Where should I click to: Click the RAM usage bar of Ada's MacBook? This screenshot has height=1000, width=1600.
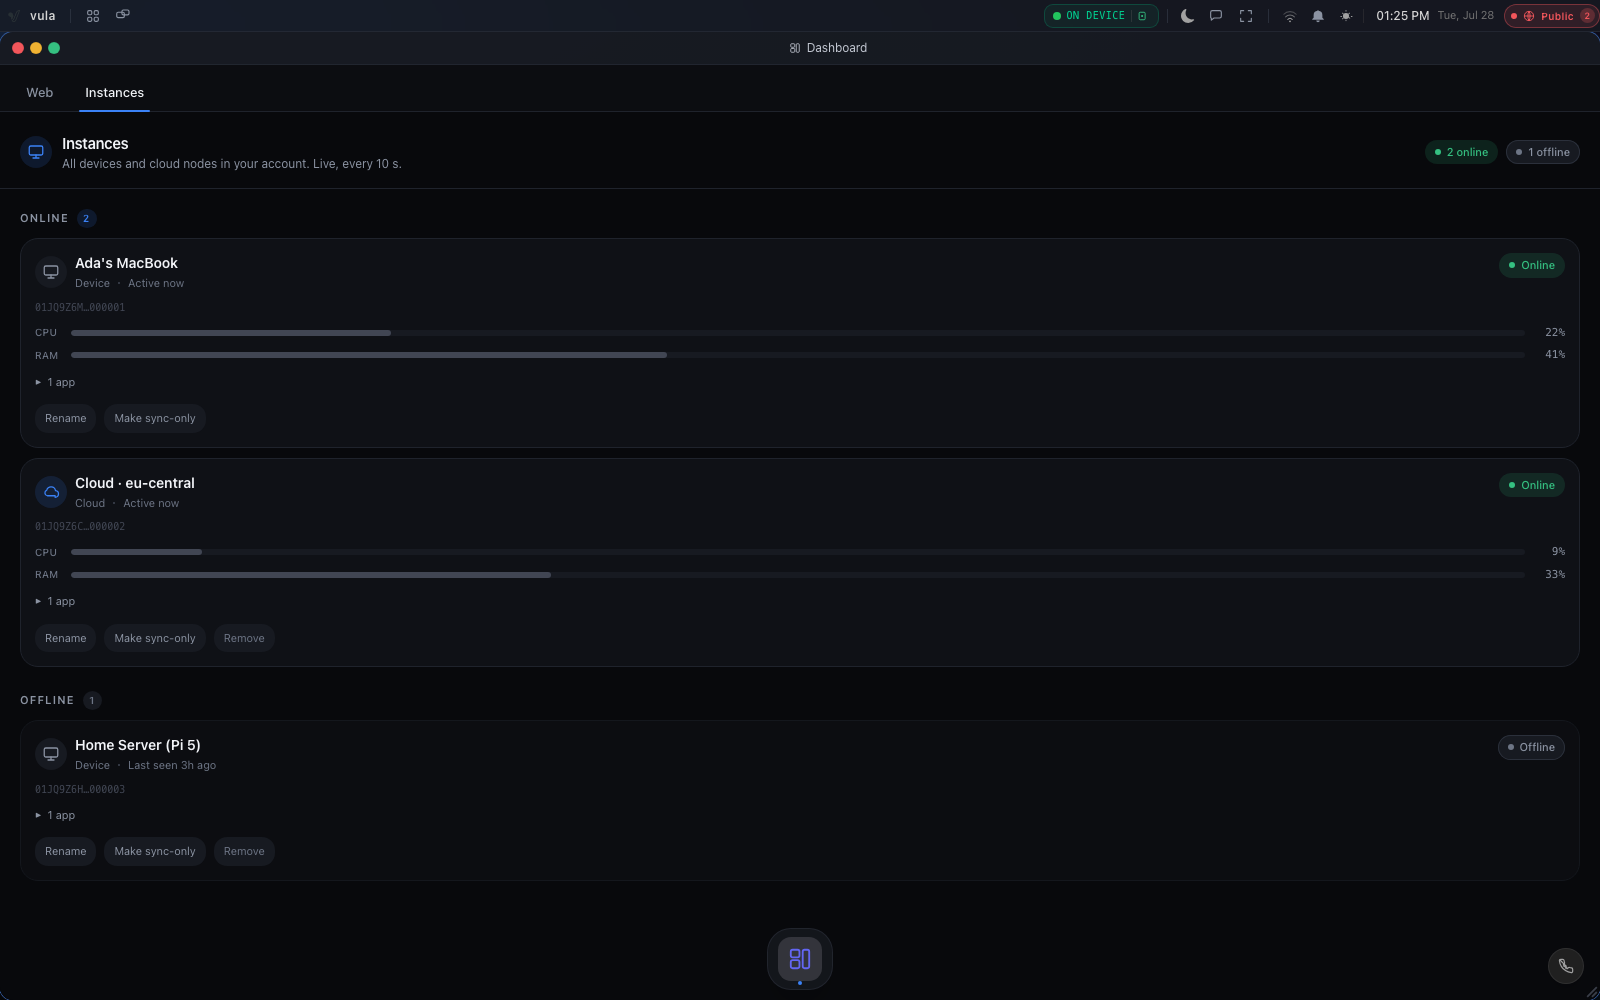798,355
